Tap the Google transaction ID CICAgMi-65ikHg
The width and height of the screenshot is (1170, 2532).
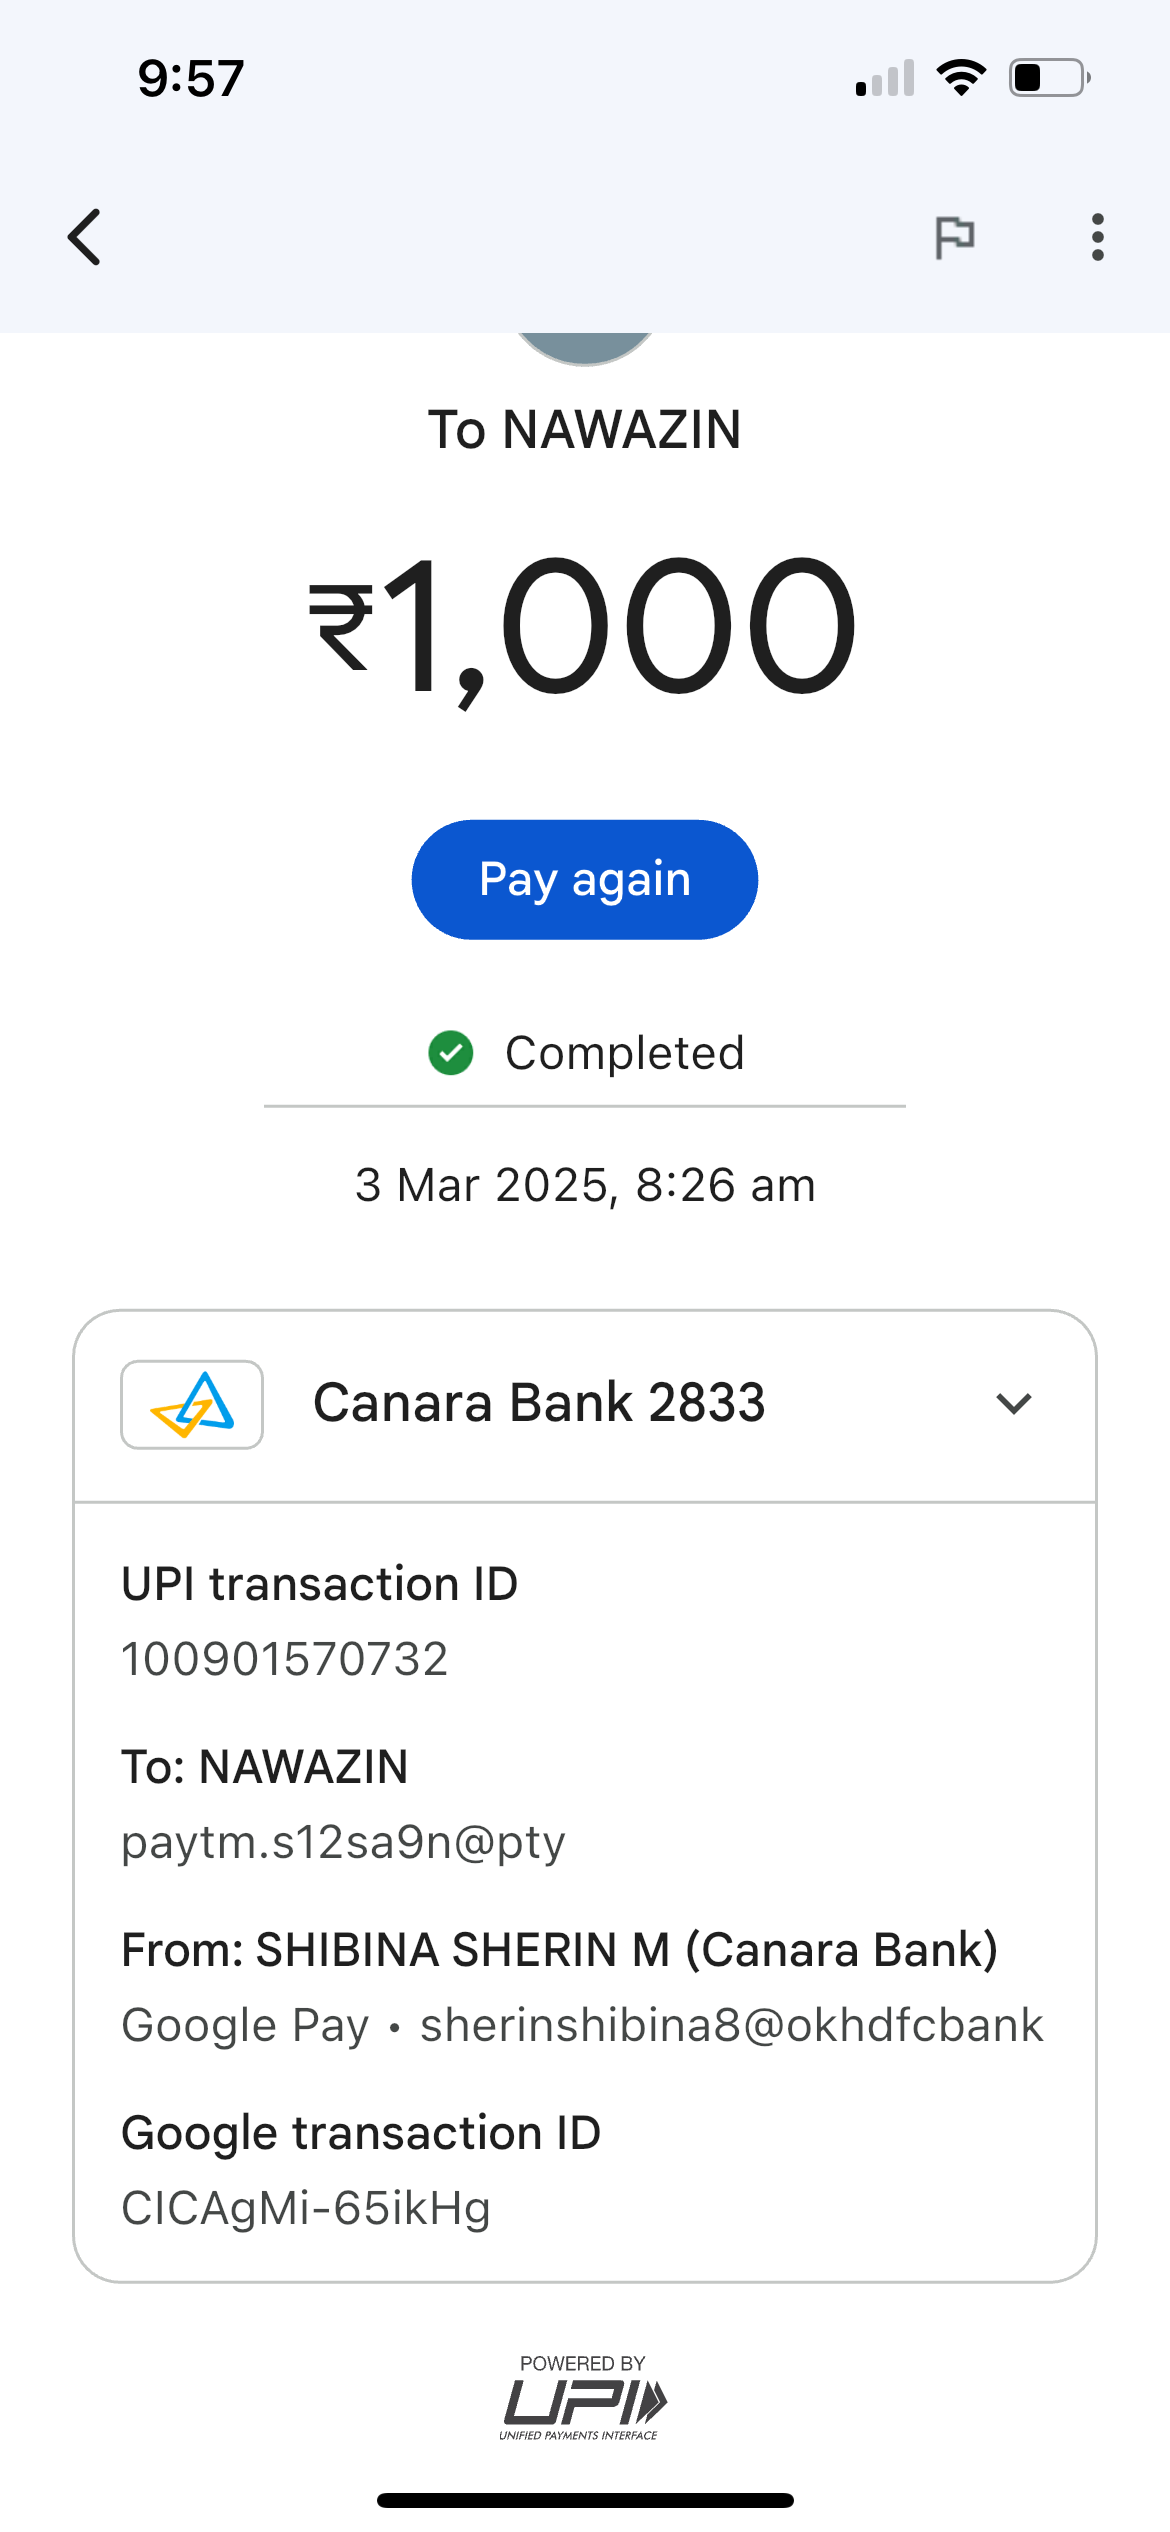[306, 2208]
